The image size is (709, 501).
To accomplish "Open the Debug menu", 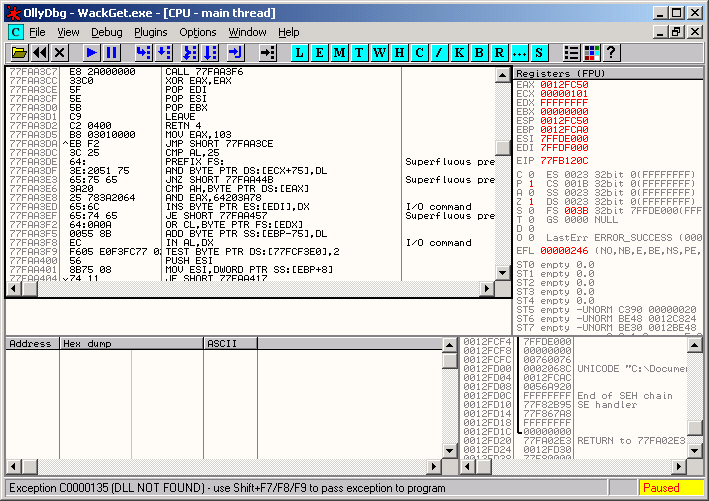I will (106, 32).
